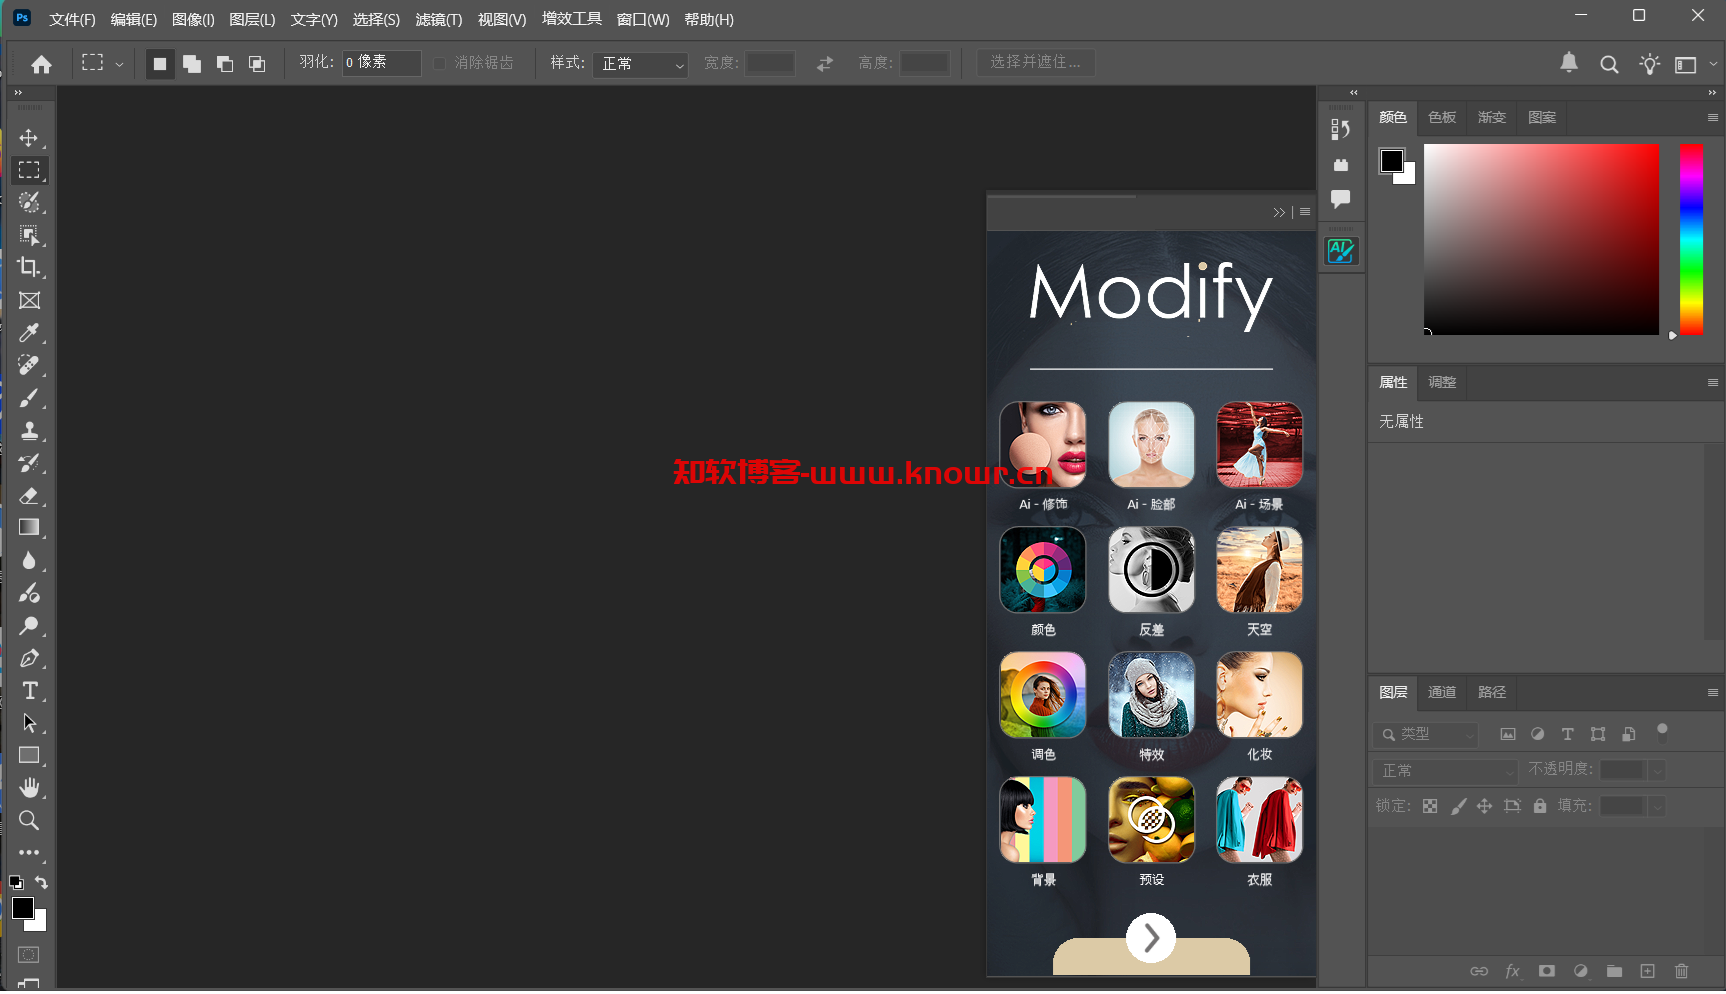Open the 不透明度 opacity dropdown arrow

click(1657, 770)
